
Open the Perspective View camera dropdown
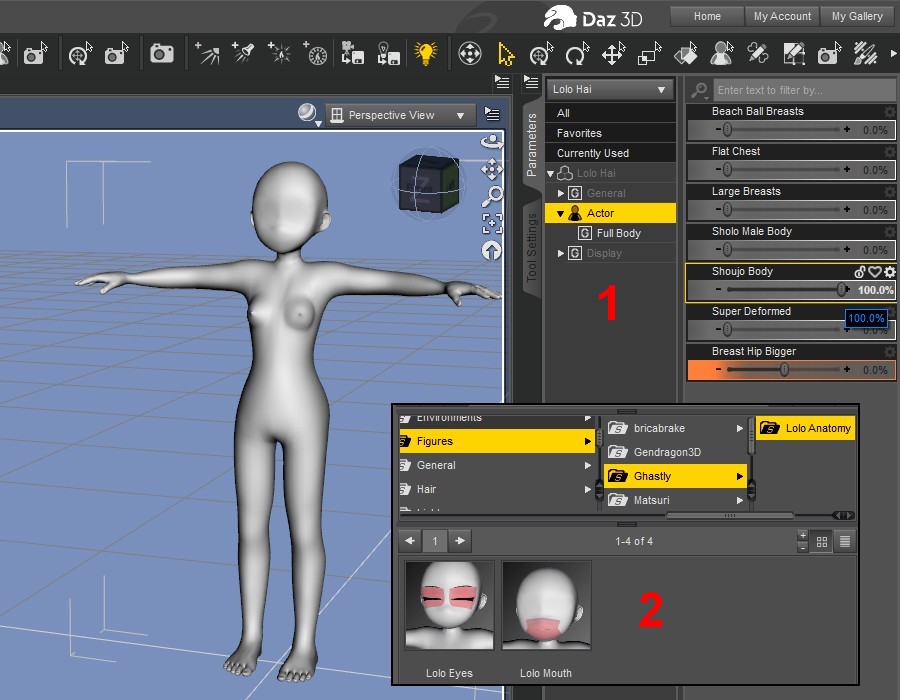(x=401, y=115)
